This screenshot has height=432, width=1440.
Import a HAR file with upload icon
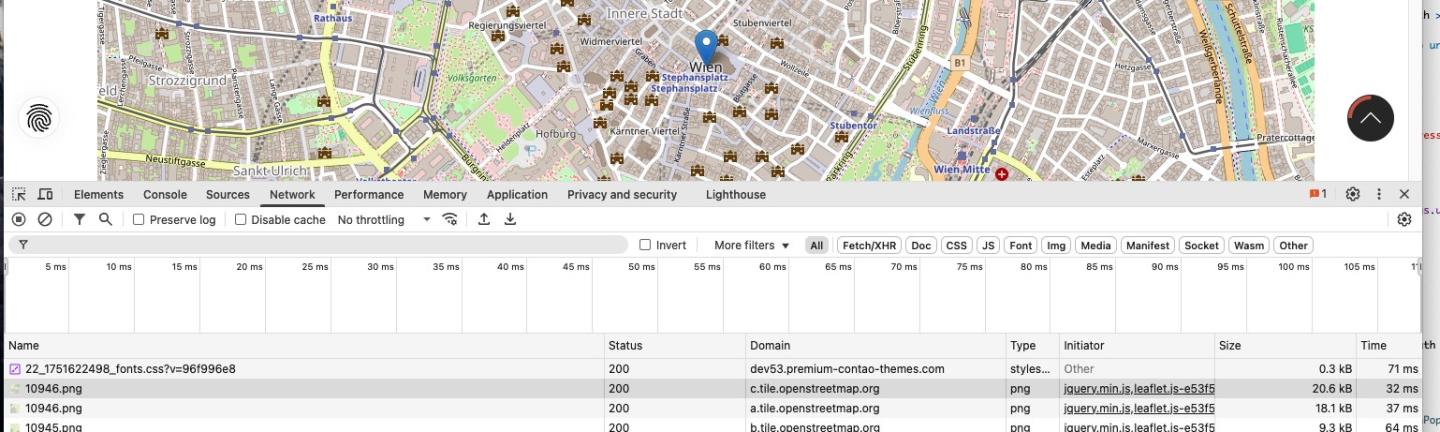(484, 219)
